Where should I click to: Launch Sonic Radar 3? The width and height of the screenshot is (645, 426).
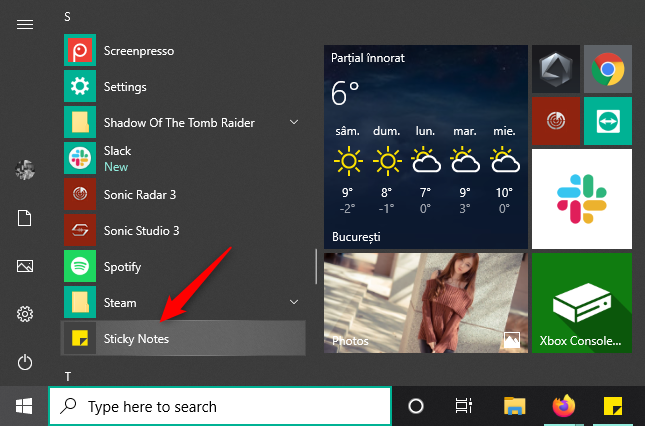(x=141, y=194)
